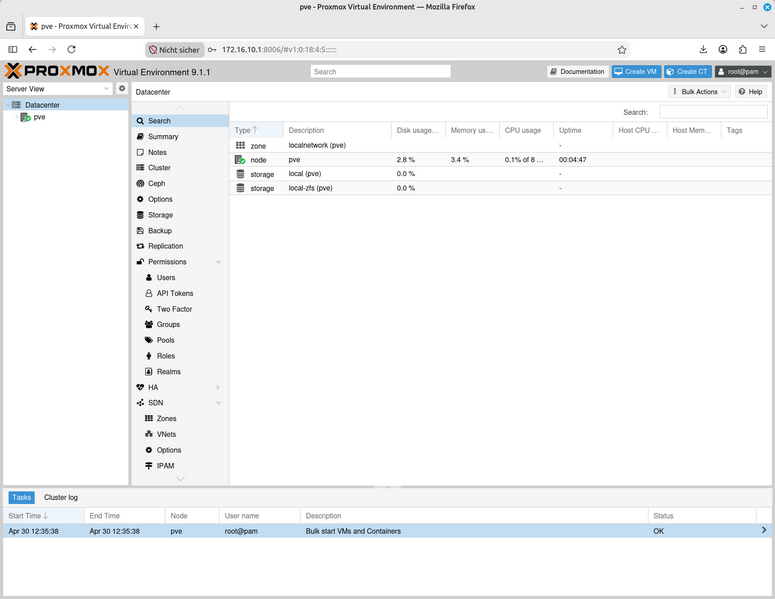Open SDN VNets page
The image size is (775, 599).
click(180, 434)
